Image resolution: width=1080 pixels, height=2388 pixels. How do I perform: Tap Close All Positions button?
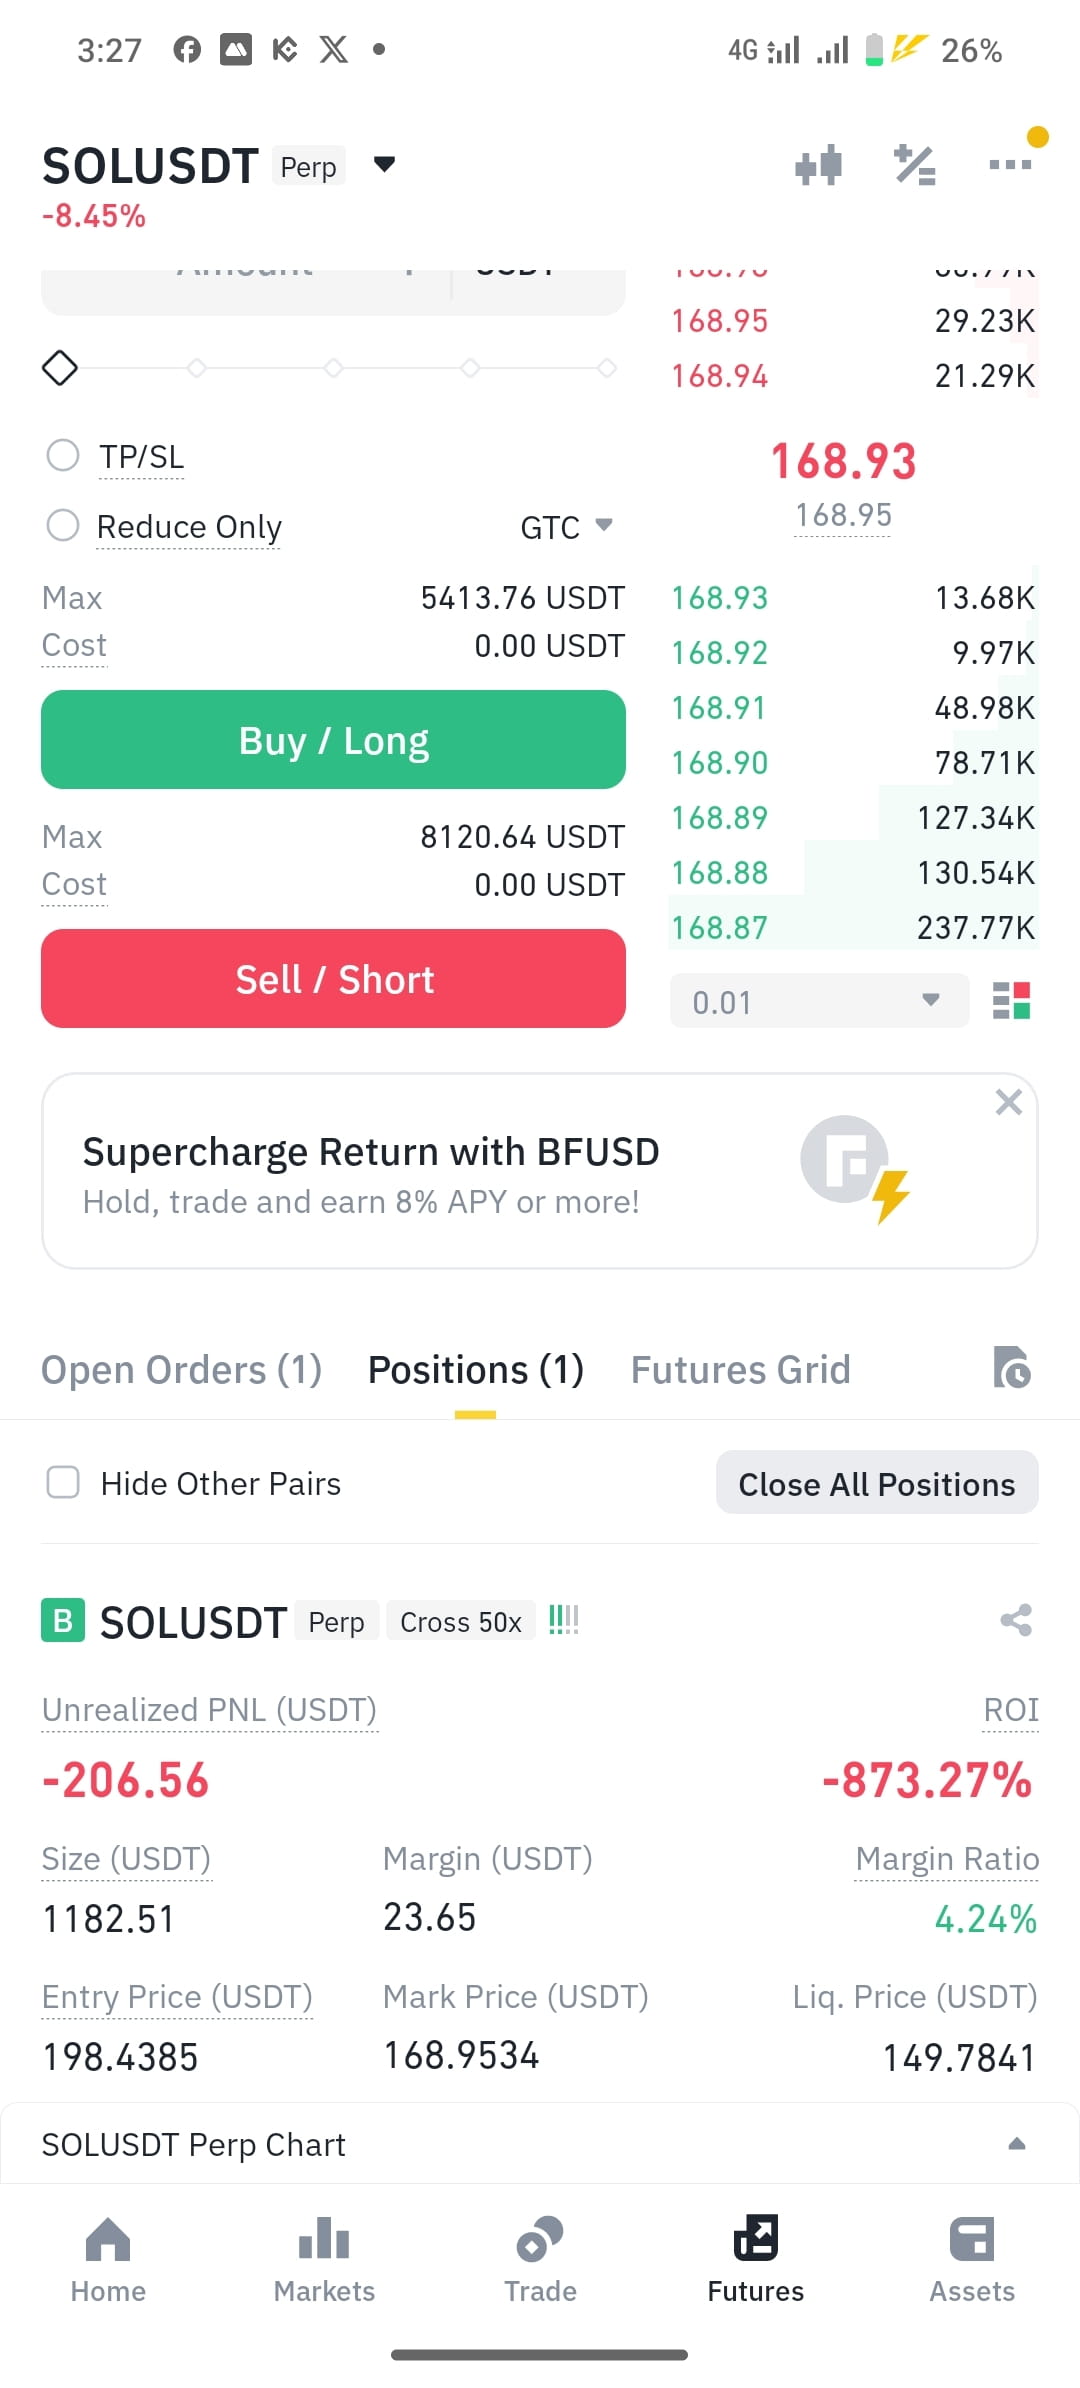(877, 1483)
